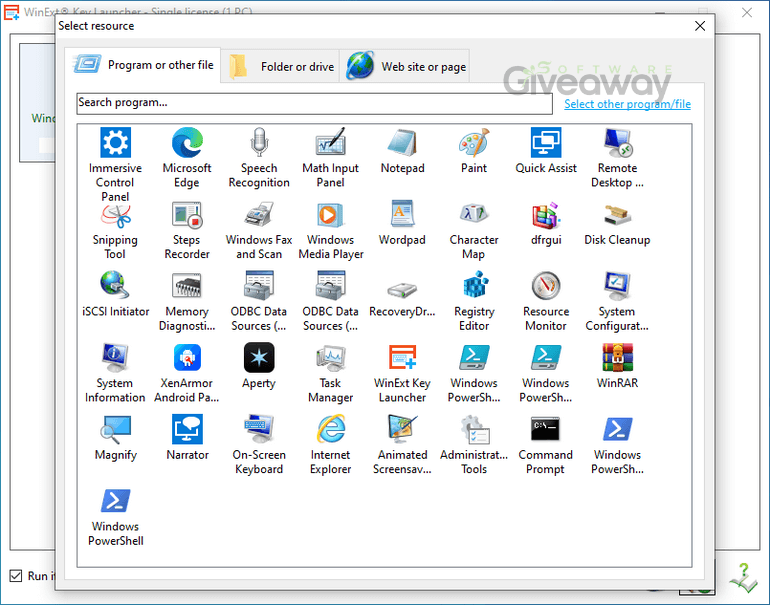The image size is (770, 605).
Task: Choose Magnify icon
Action: pos(115,429)
